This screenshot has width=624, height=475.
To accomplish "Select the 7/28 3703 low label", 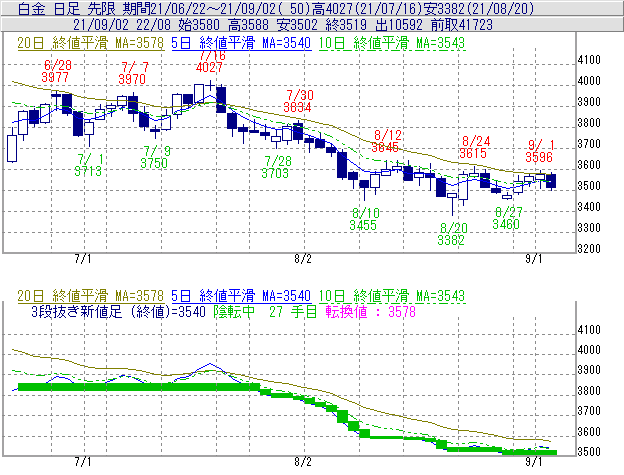I will tap(276, 167).
